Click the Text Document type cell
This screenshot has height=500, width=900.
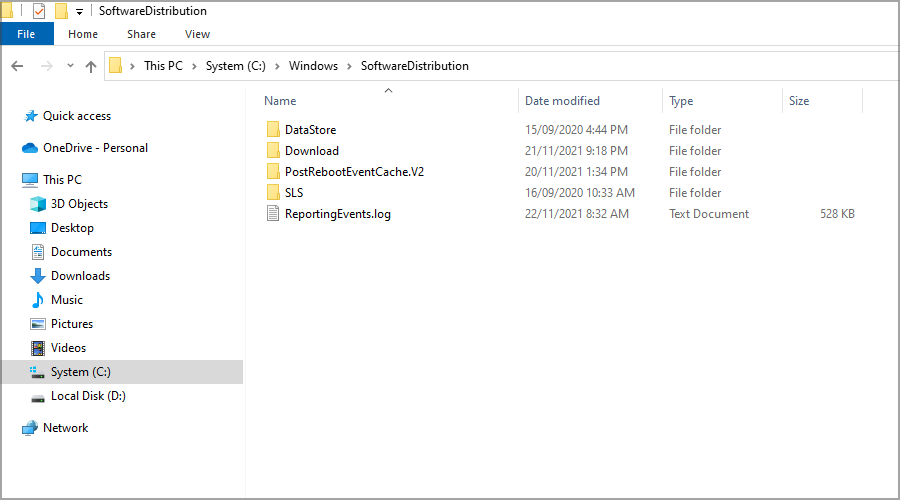708,214
